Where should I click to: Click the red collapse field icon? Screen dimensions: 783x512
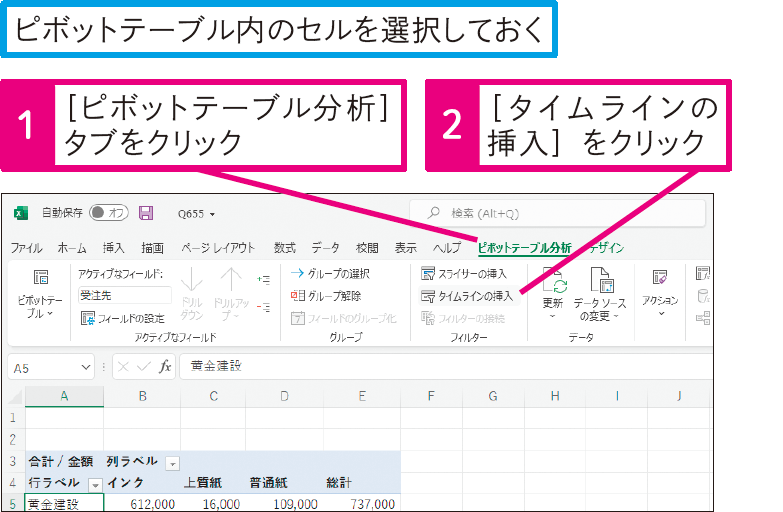tap(263, 307)
